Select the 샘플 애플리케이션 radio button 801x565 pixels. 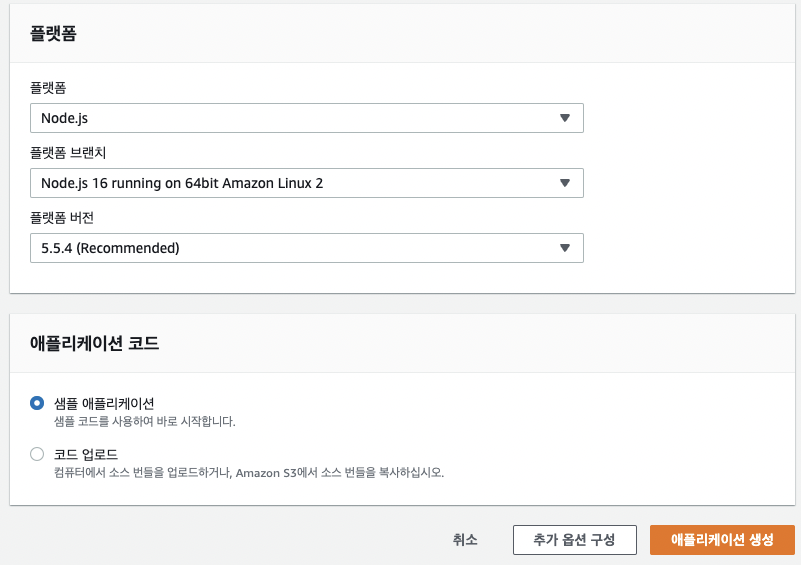[x=37, y=403]
